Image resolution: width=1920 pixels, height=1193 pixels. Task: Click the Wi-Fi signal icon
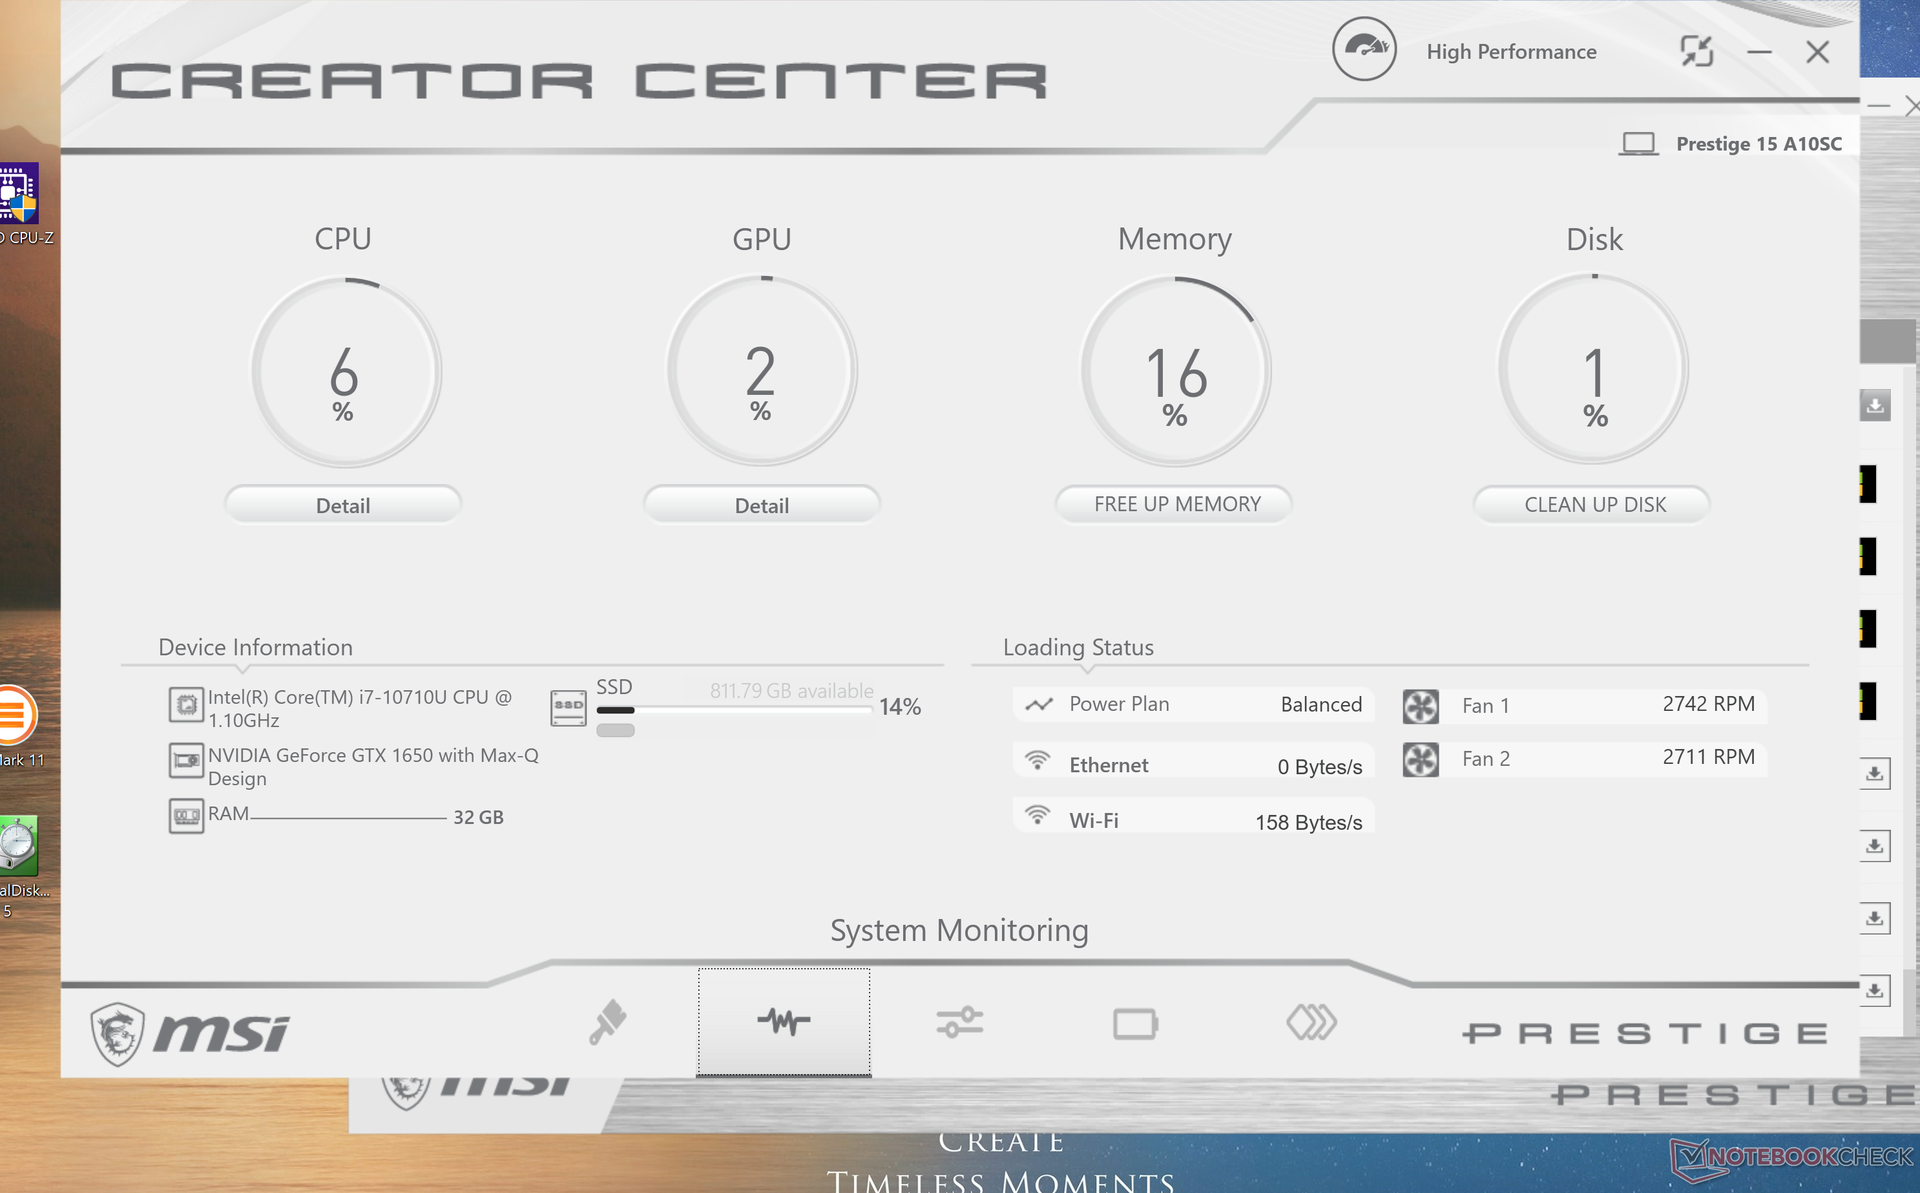(x=1038, y=816)
